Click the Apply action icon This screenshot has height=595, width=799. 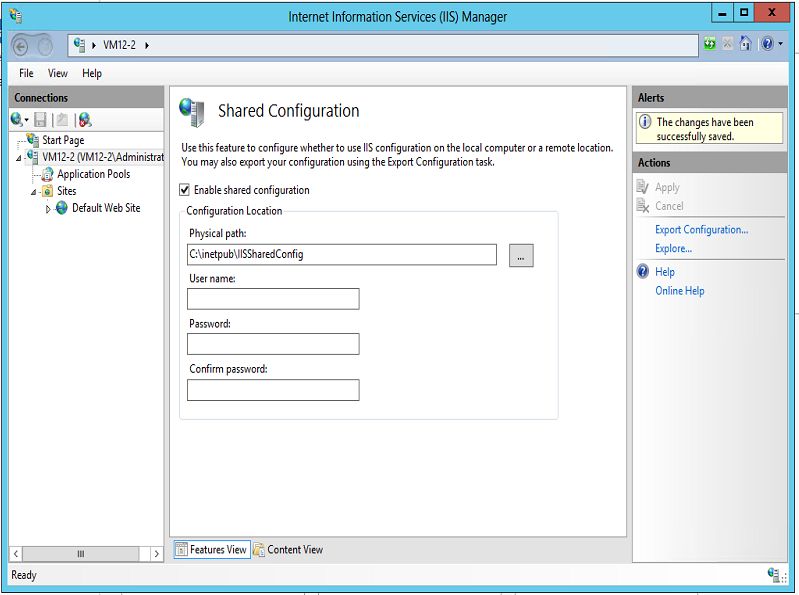[643, 187]
